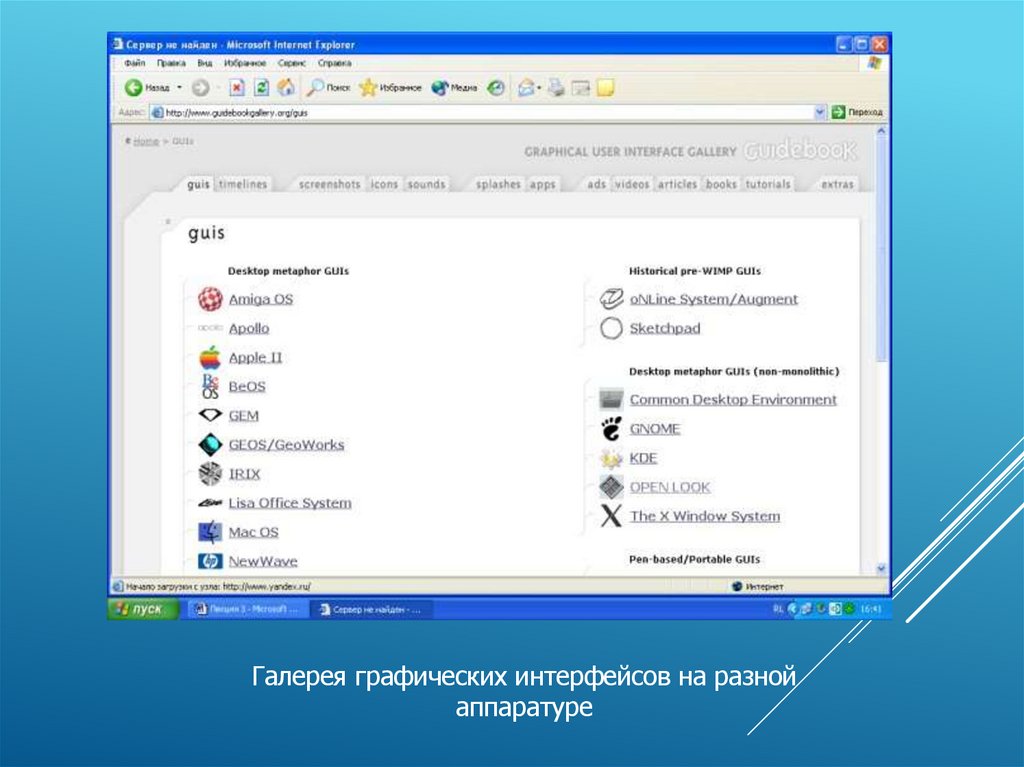Click the IRIX logo icon
The image size is (1024, 767).
[210, 474]
